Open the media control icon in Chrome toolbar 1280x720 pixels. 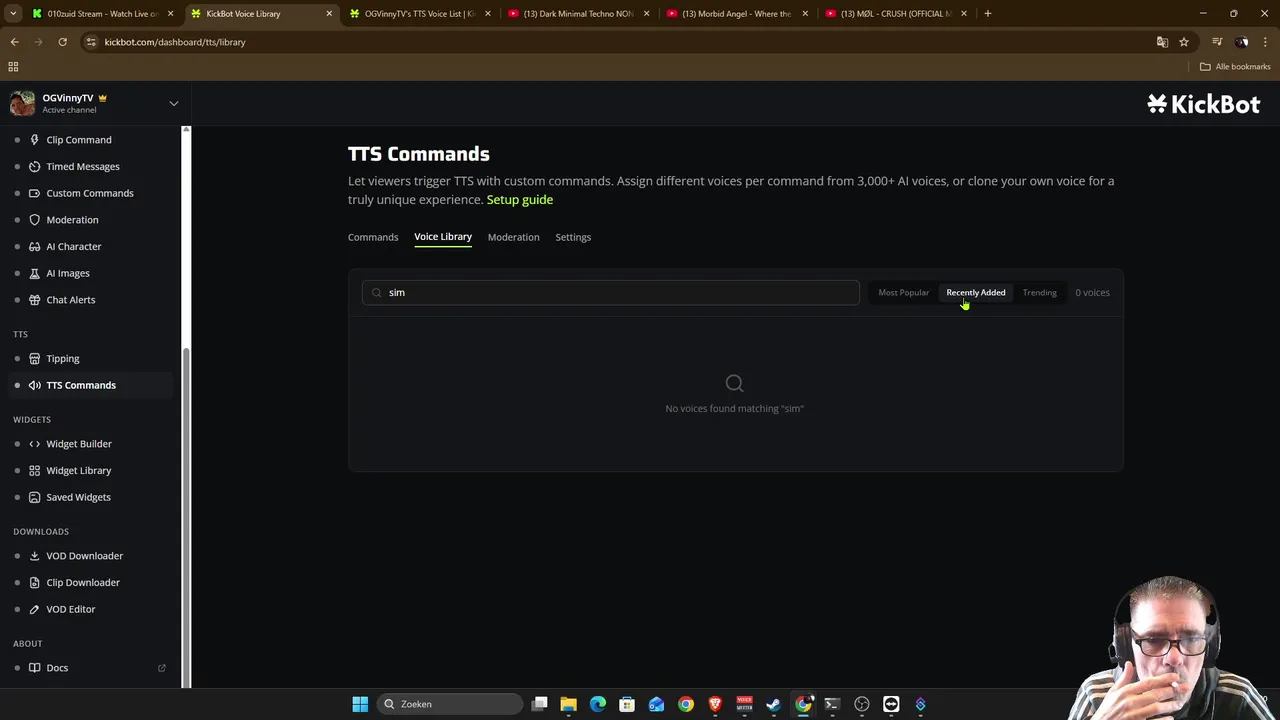pyautogui.click(x=1217, y=42)
